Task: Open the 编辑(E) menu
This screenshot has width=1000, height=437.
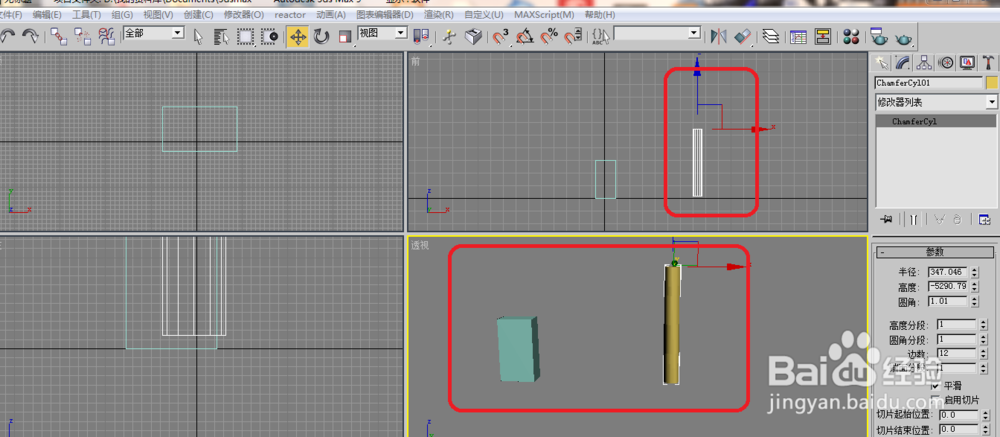Action: click(47, 15)
